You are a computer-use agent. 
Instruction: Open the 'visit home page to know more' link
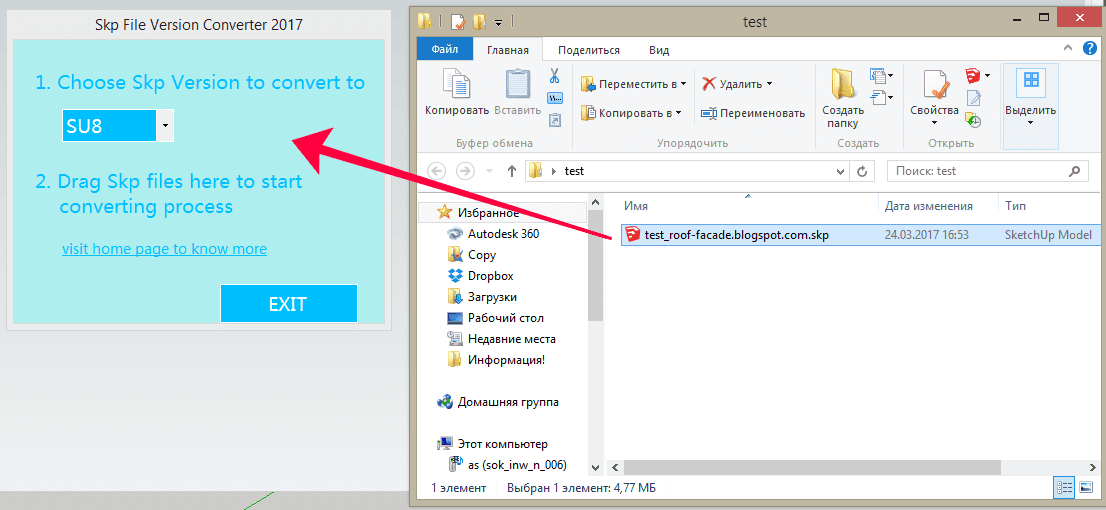164,249
